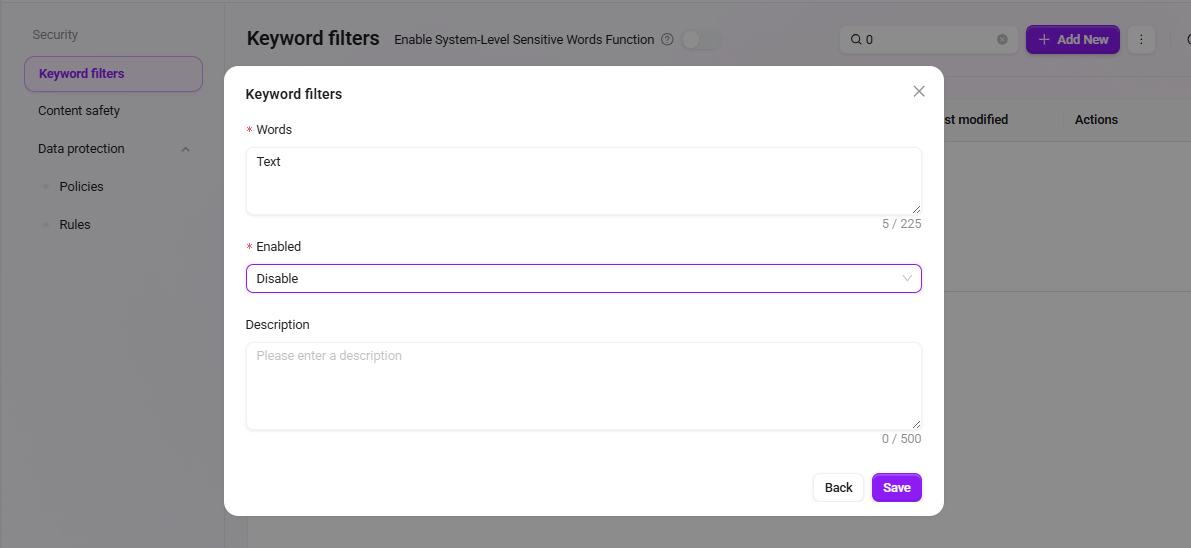Collapse the Data protection section

coord(186,149)
